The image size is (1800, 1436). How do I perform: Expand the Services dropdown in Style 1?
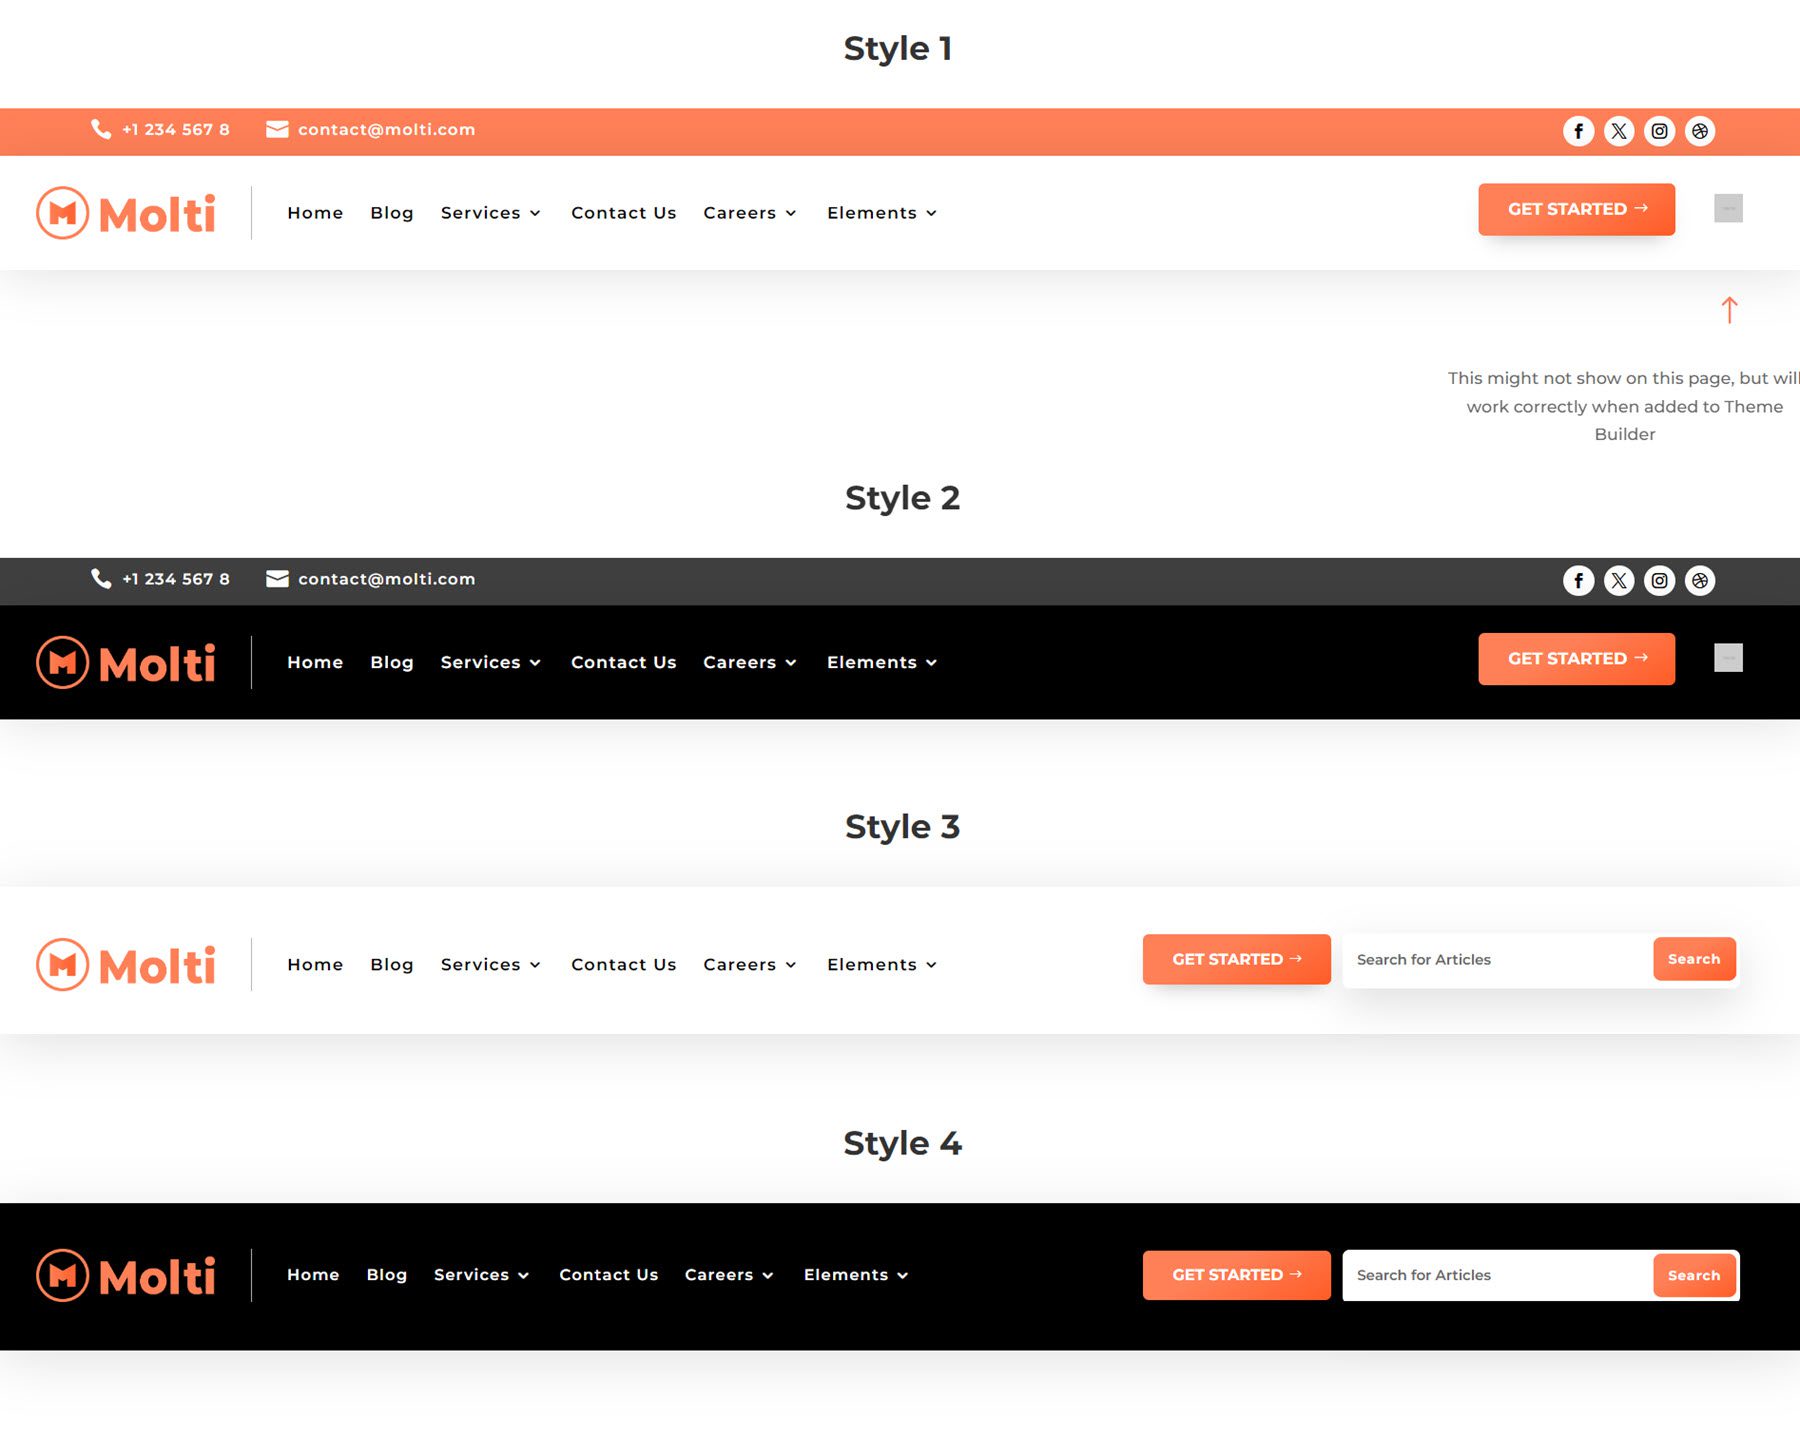point(489,212)
